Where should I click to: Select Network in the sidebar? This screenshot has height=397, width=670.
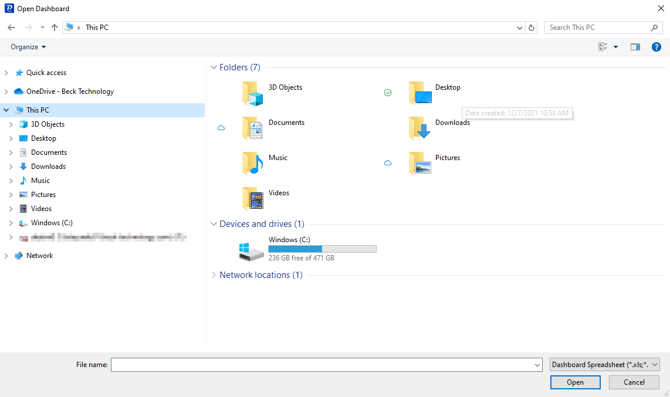coord(39,256)
